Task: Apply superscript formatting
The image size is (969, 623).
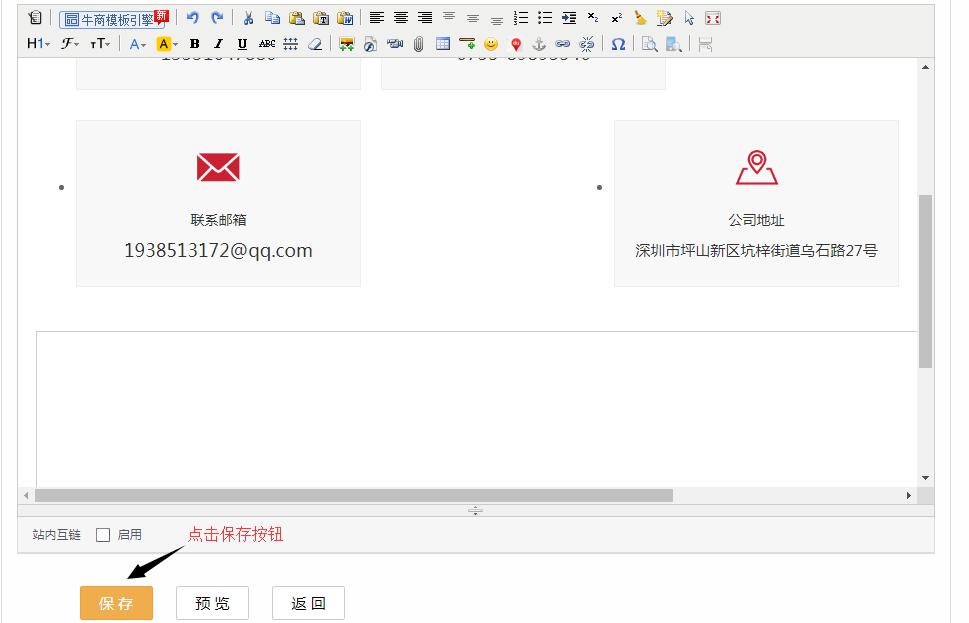Action: [x=617, y=18]
